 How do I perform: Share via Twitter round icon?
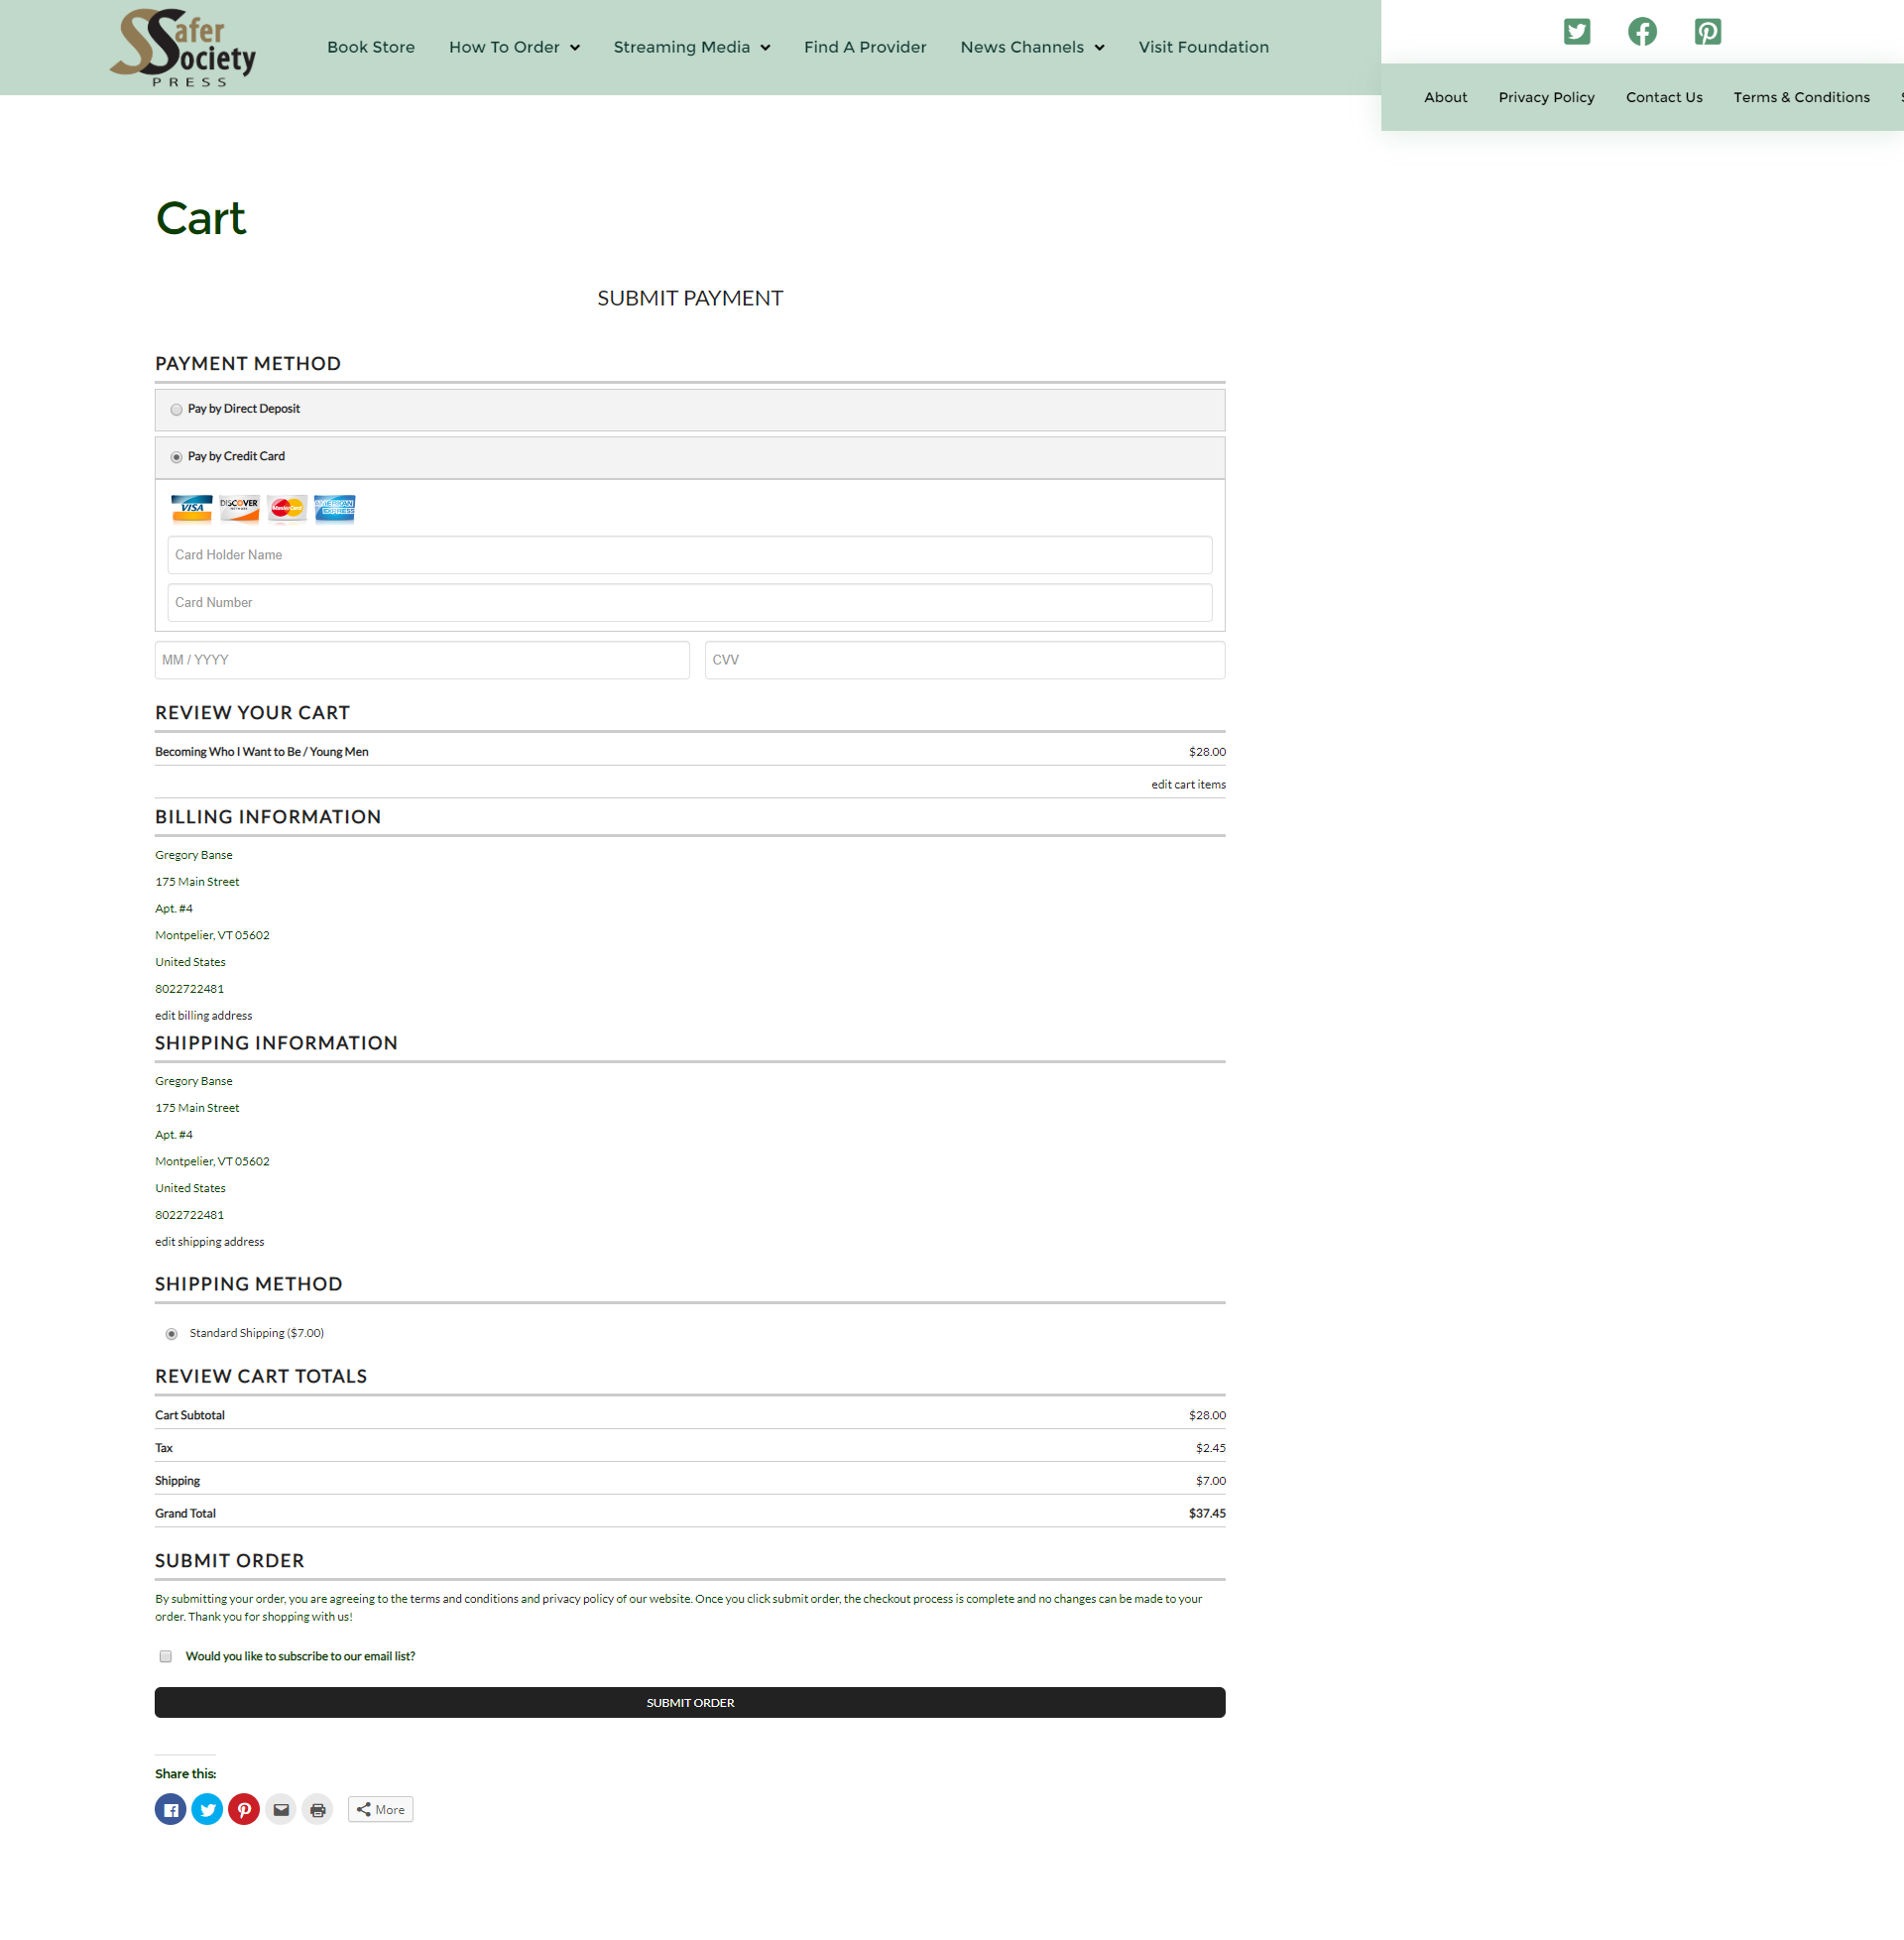click(x=207, y=1809)
